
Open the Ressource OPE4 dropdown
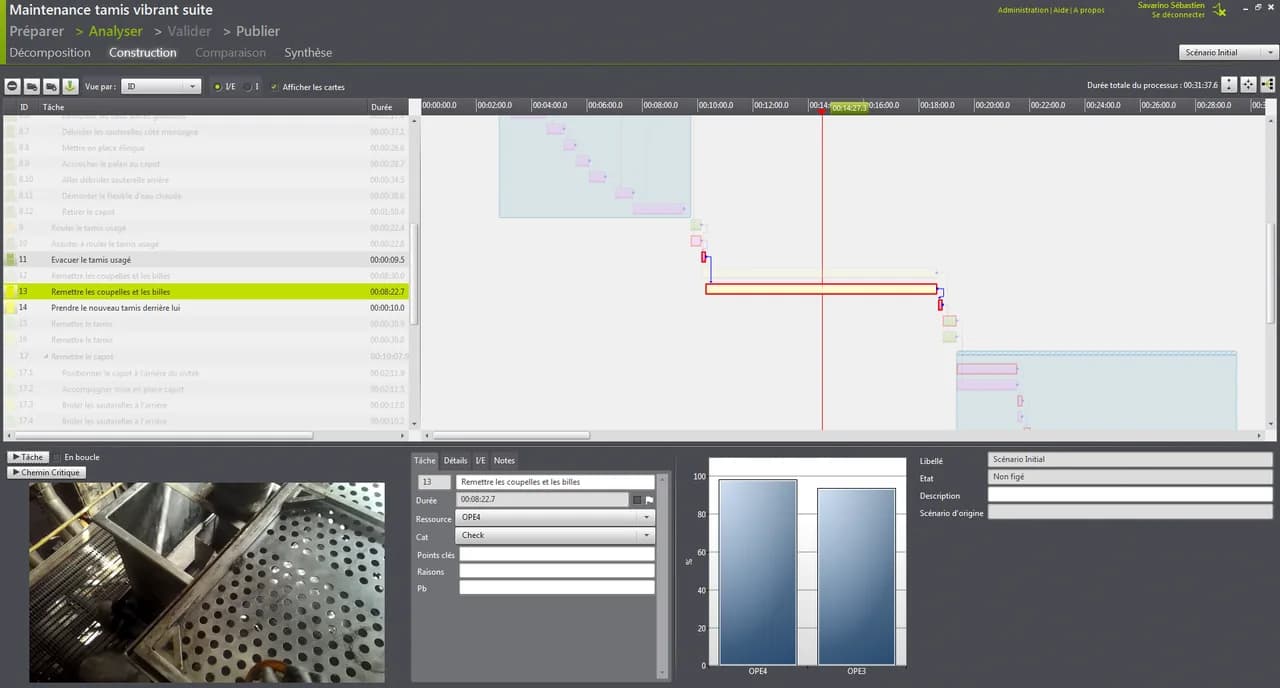click(x=555, y=517)
